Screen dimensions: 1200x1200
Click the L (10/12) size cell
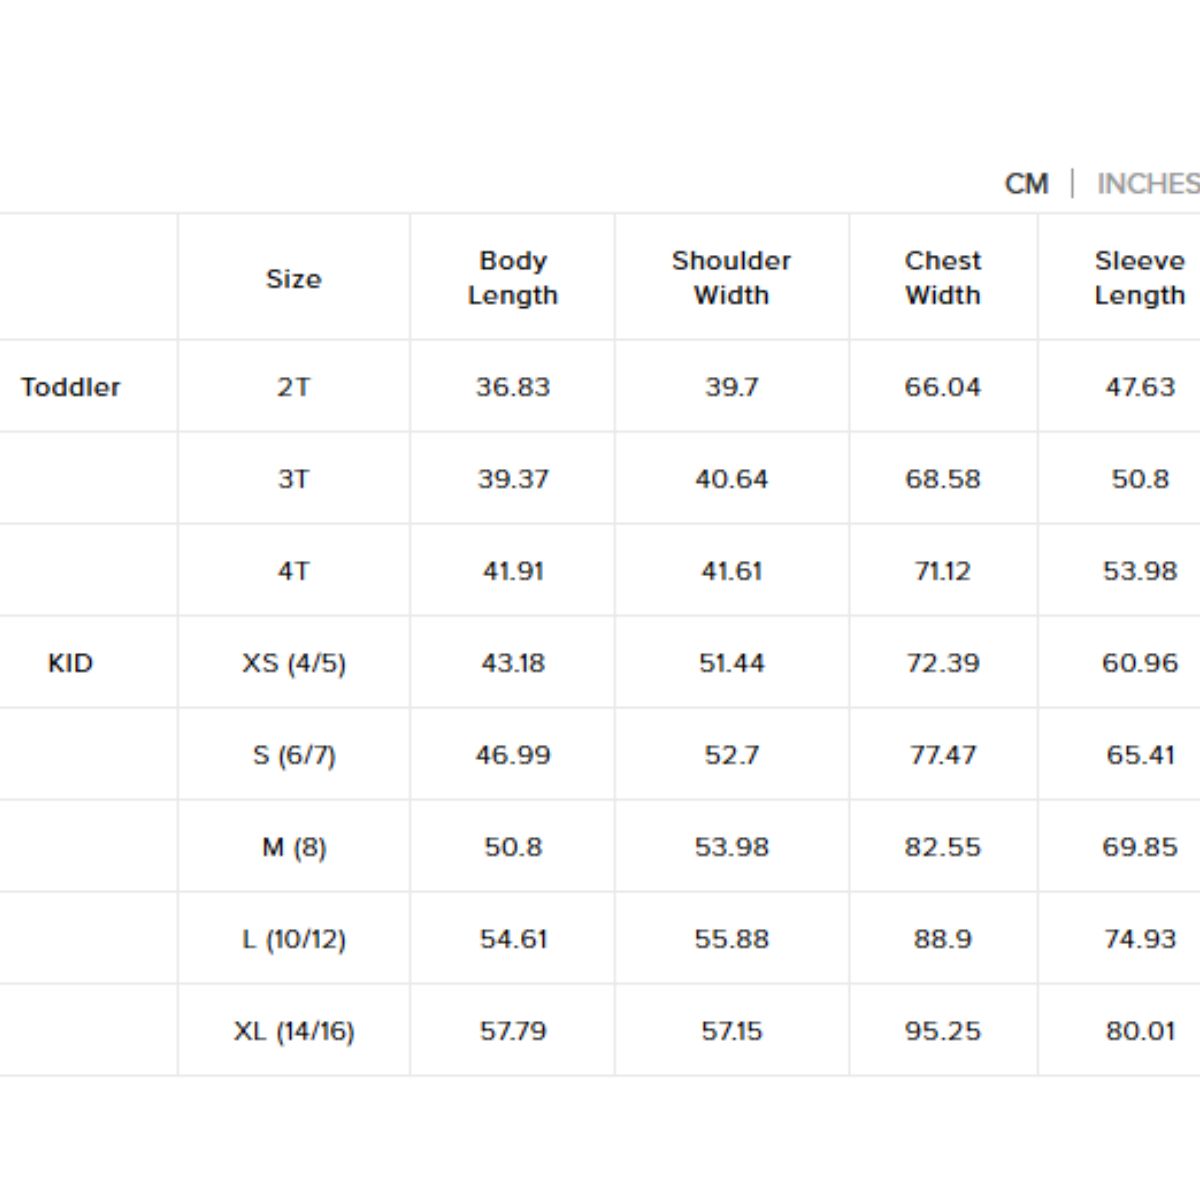(293, 939)
